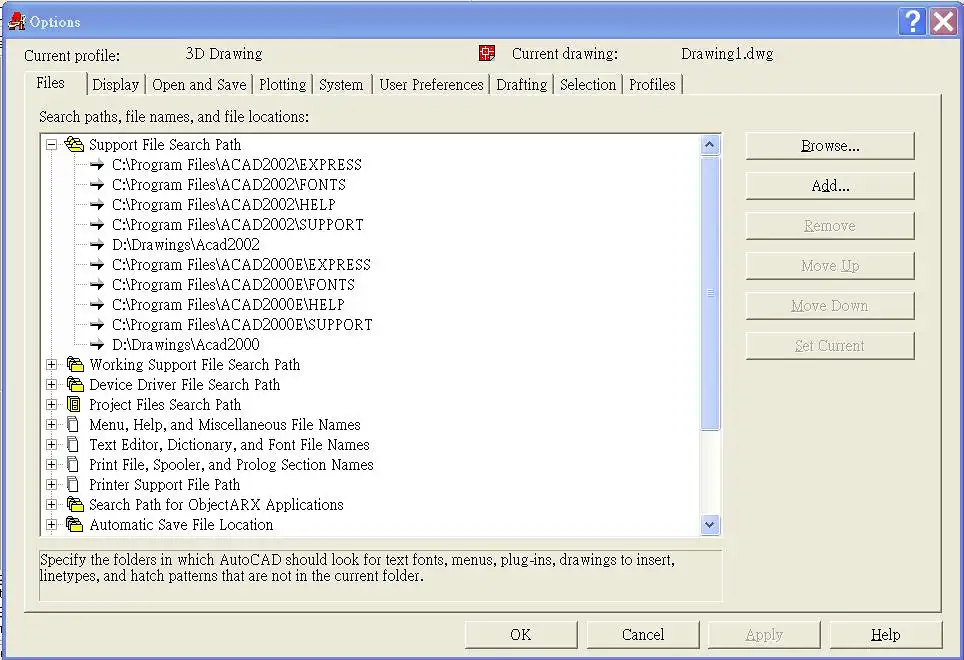Click the arrow icon beside ACAD2000E\EXPRESS path

(x=97, y=265)
